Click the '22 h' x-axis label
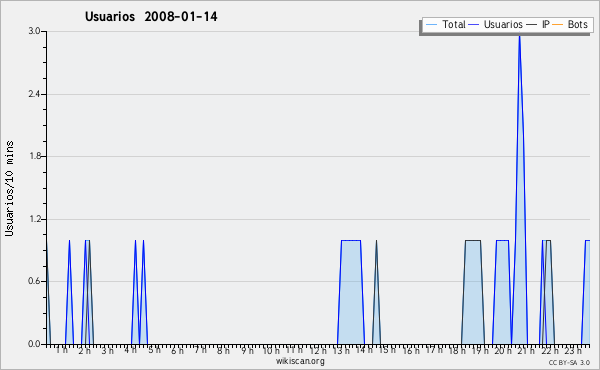 click(x=550, y=350)
